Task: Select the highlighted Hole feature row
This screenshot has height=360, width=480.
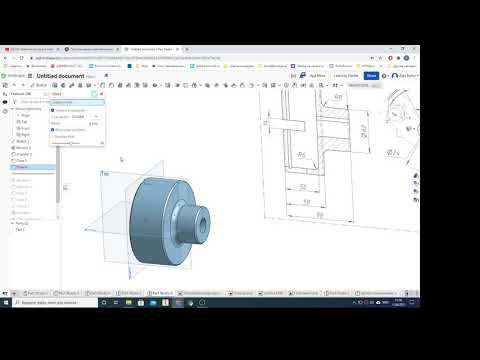Action: (x=33, y=167)
